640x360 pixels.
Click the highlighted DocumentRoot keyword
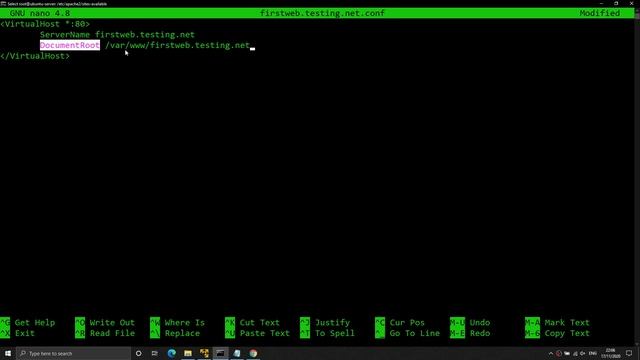coord(70,45)
